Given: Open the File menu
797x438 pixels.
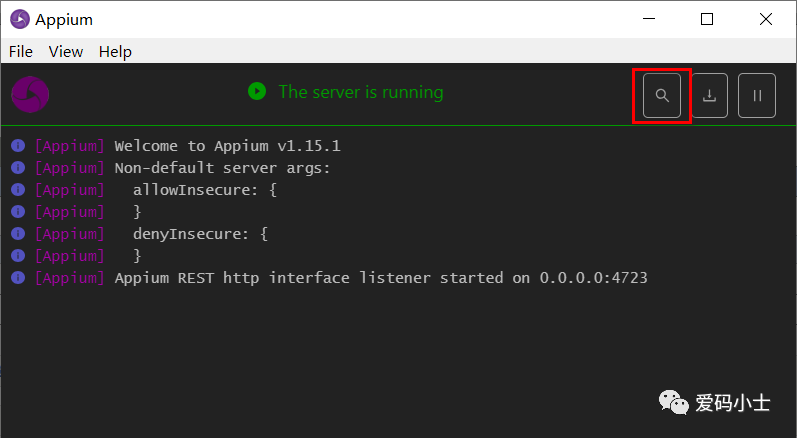Looking at the screenshot, I should 21,51.
